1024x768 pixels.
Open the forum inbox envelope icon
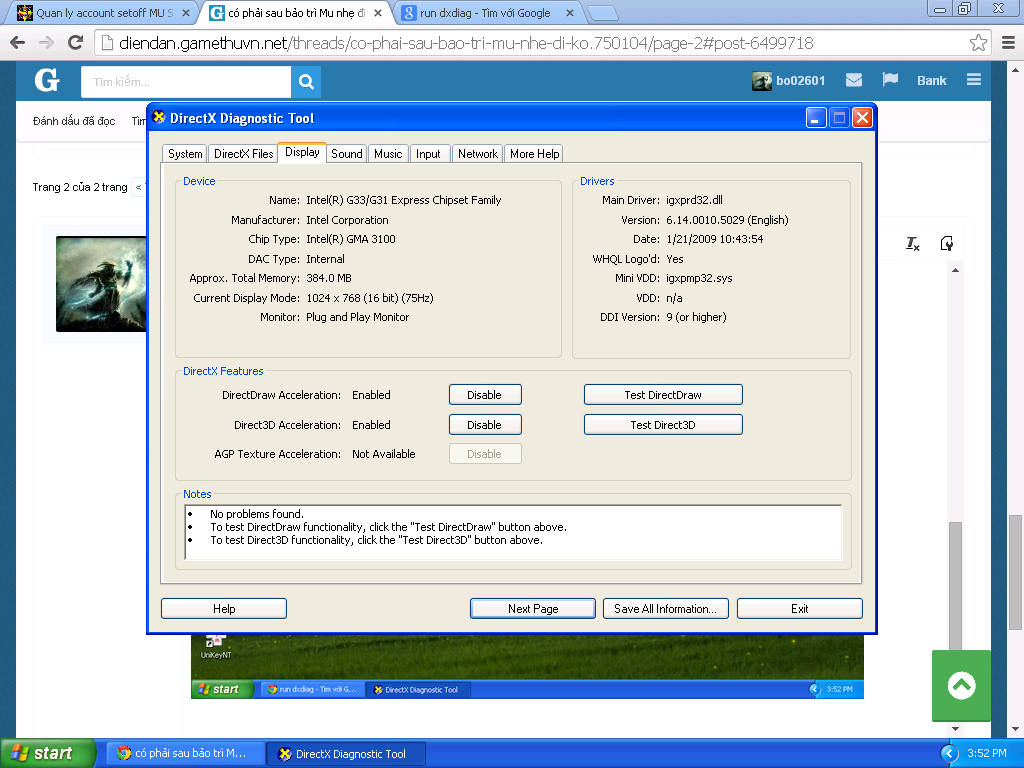[854, 80]
